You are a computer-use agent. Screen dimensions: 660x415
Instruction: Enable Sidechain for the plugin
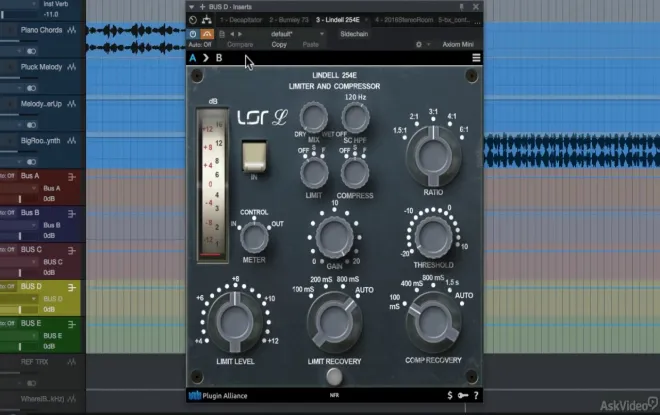pyautogui.click(x=354, y=34)
